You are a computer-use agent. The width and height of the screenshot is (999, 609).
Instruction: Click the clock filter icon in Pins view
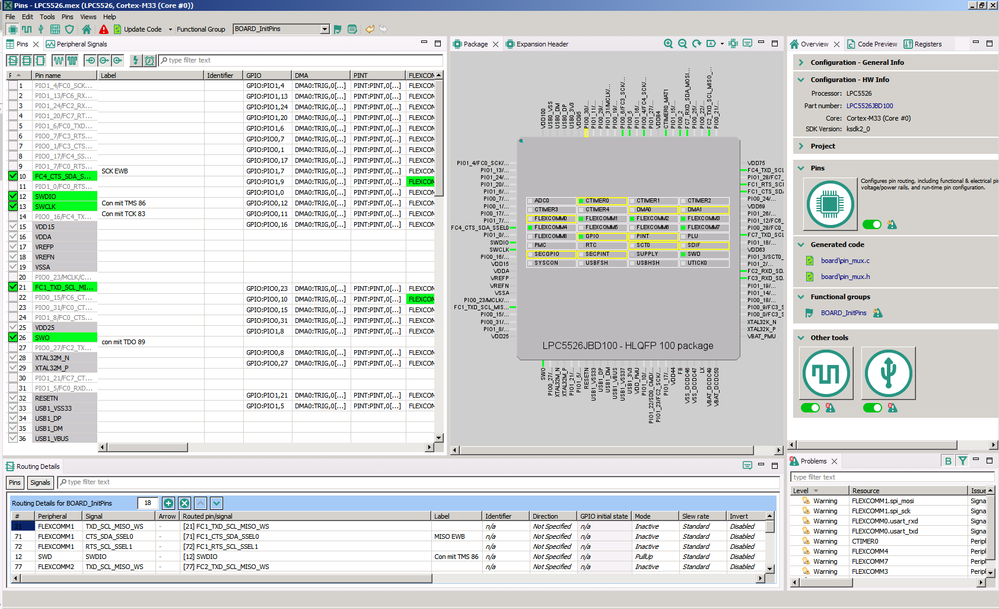[149, 61]
